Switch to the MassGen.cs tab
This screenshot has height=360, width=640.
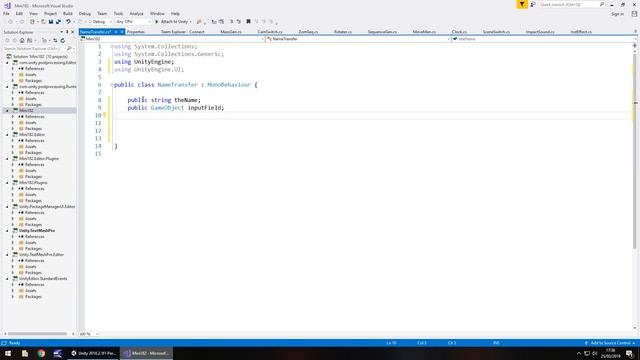tap(231, 32)
